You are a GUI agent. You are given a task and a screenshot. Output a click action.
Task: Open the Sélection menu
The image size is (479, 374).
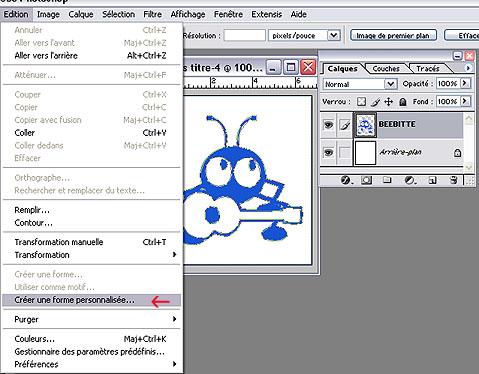click(119, 14)
